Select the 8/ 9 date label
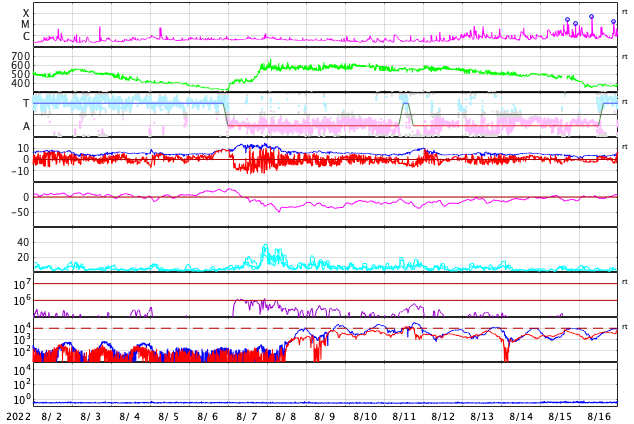 click(325, 417)
